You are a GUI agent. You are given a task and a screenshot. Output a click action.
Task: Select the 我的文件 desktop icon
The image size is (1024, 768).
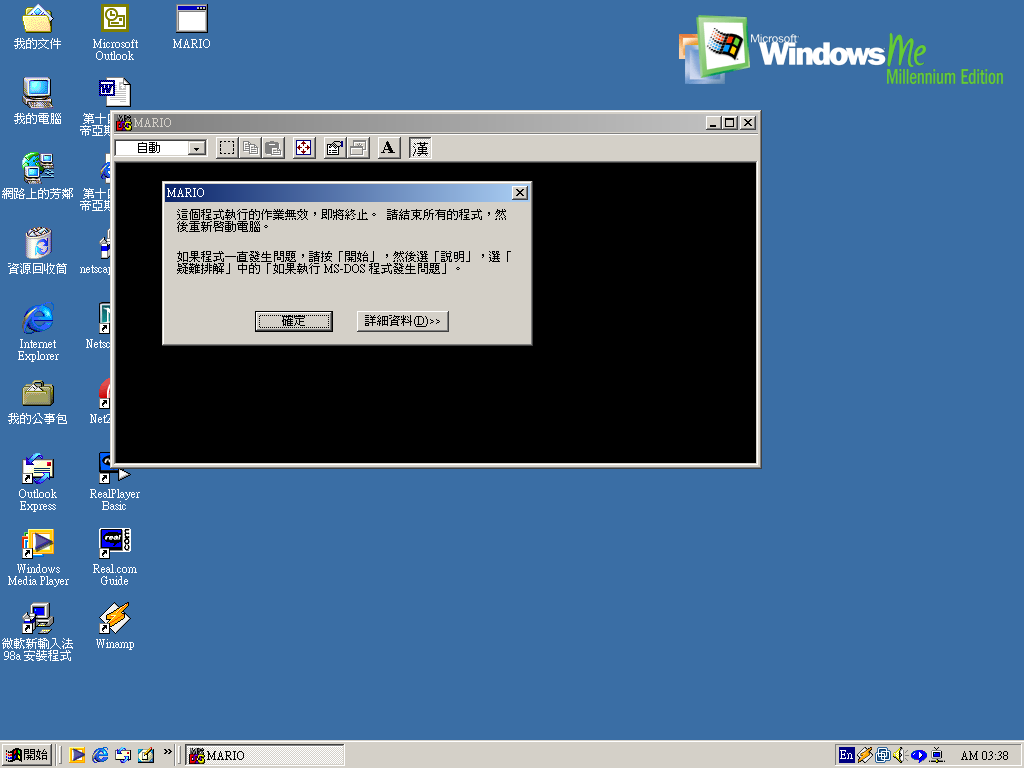click(37, 27)
